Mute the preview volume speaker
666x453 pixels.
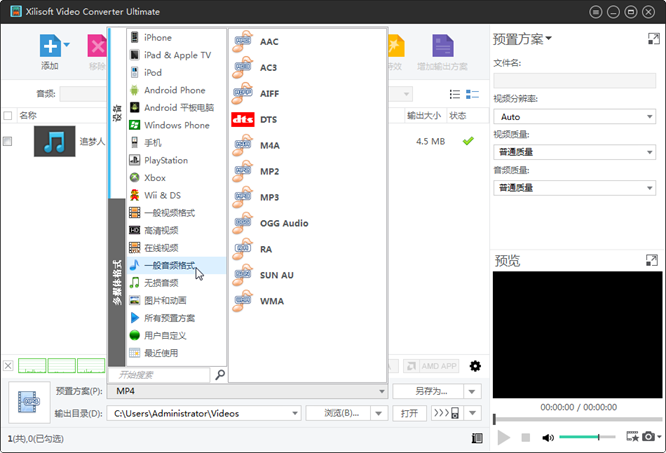tap(547, 437)
